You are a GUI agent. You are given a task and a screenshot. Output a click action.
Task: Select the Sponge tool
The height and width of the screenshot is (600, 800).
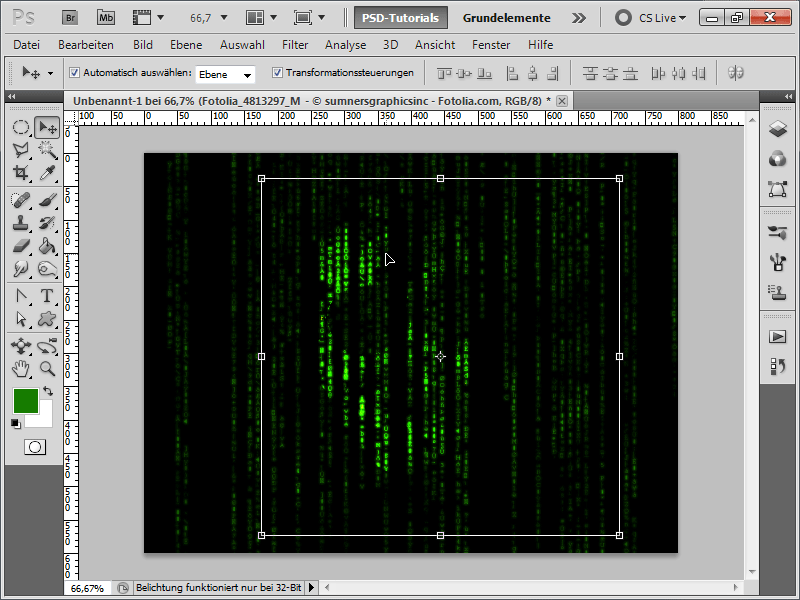47,268
